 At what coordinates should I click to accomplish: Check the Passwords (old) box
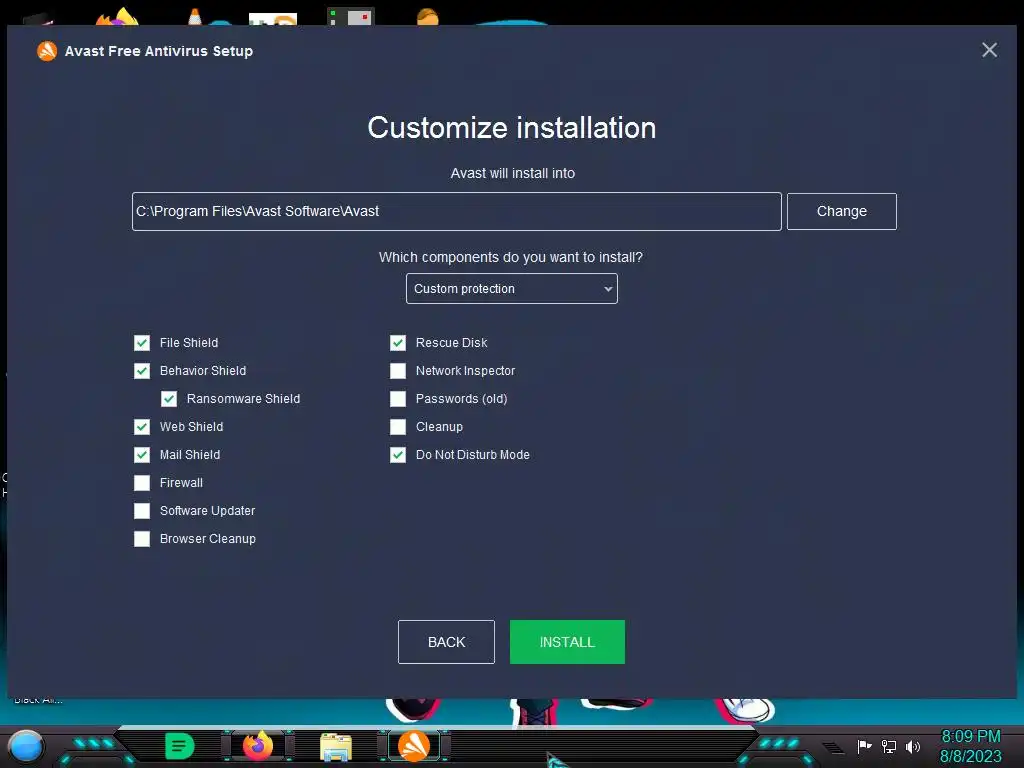tap(398, 399)
